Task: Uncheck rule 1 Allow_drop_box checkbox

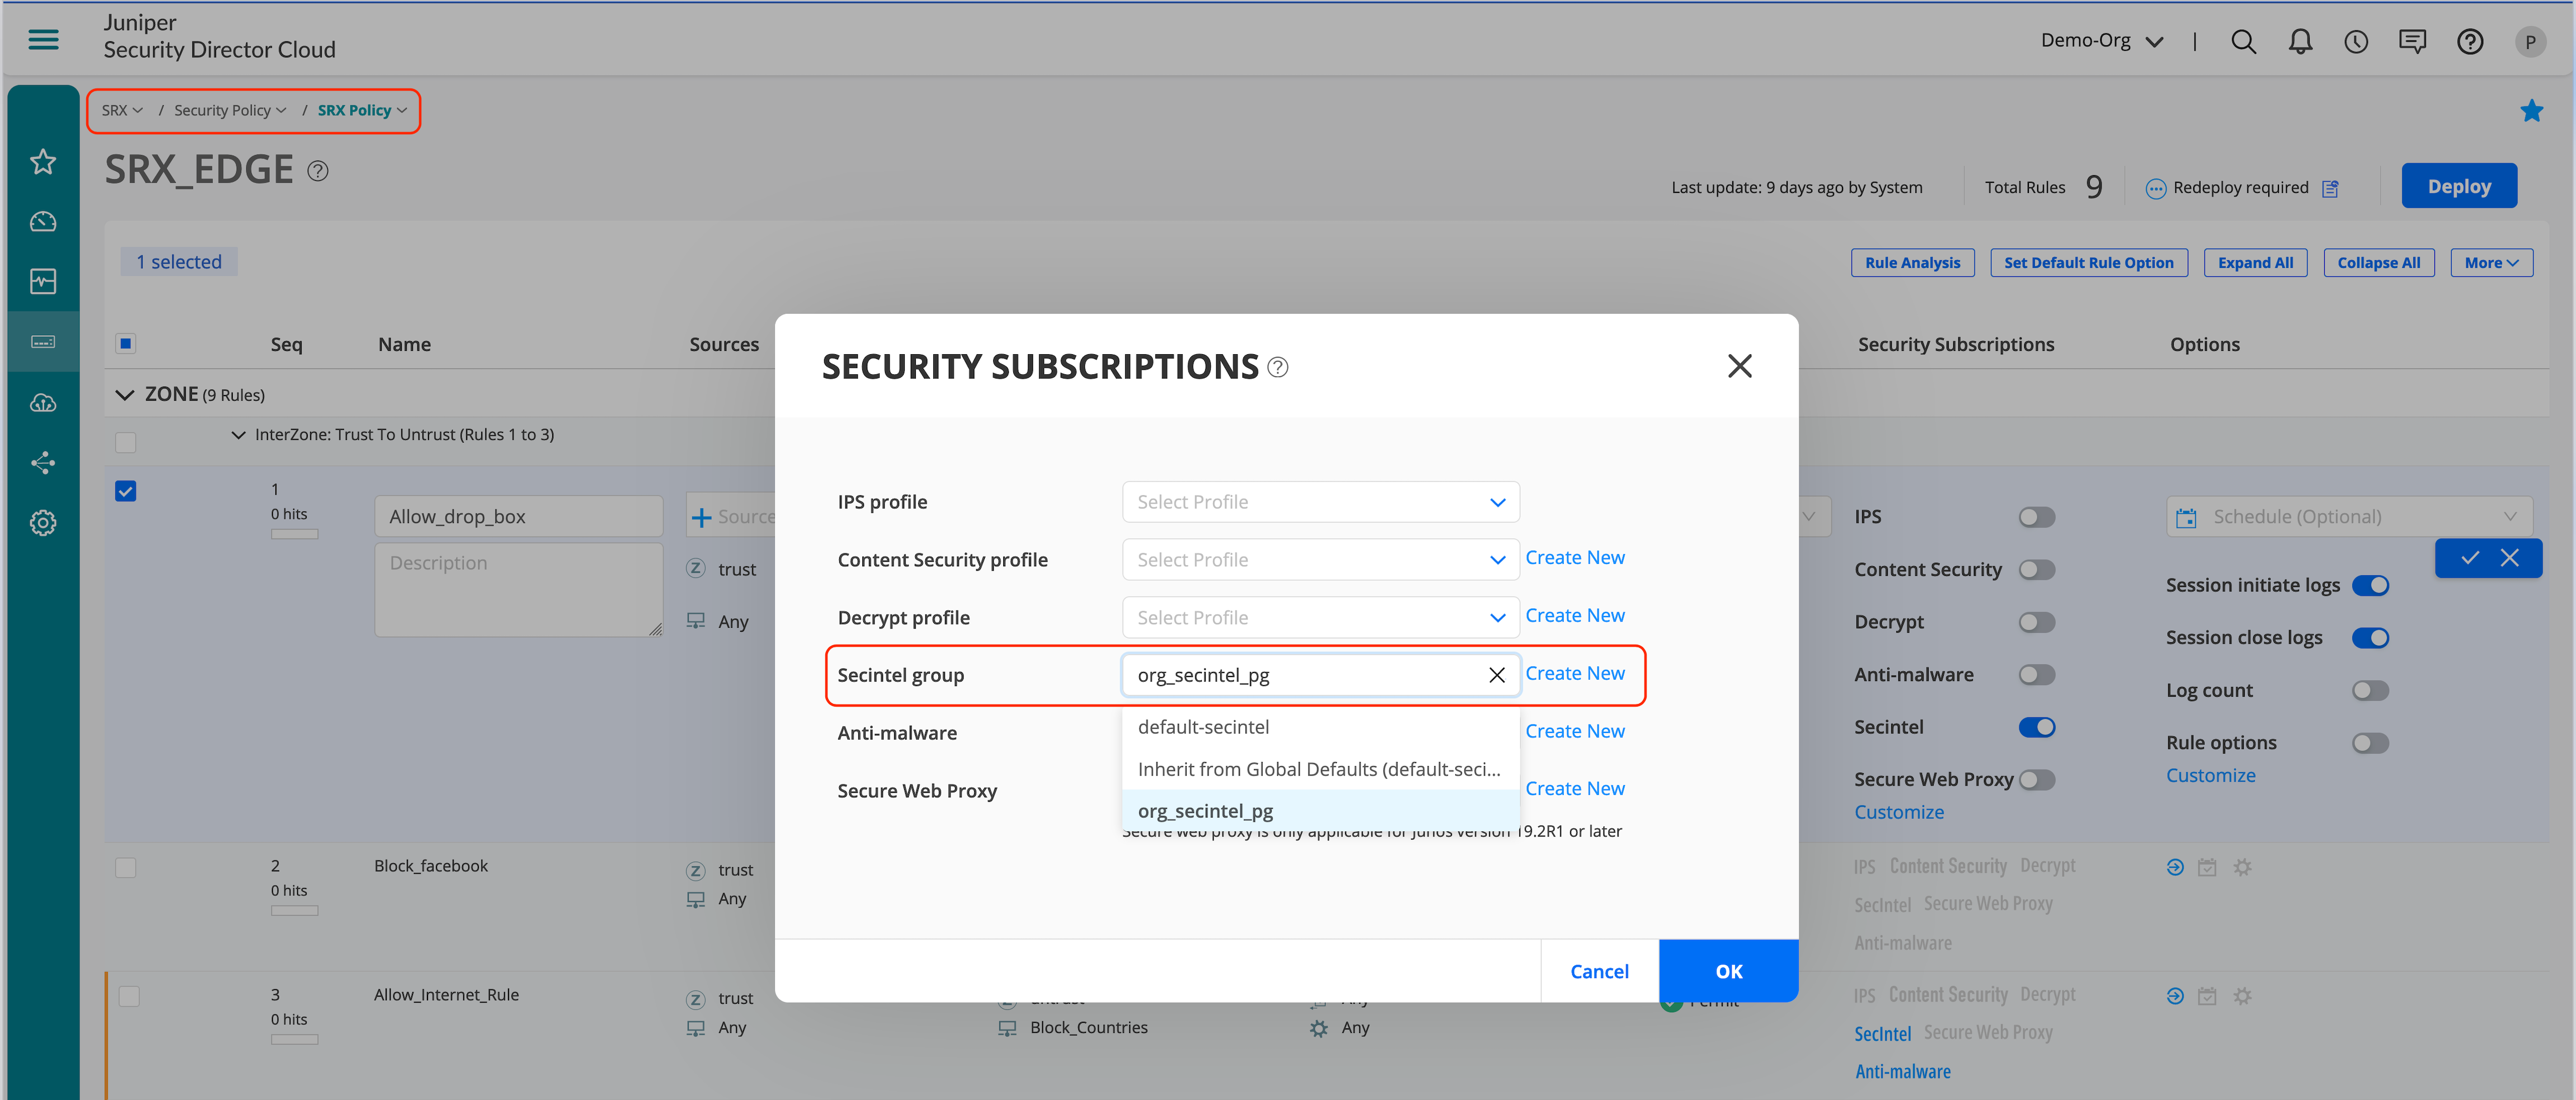Action: (126, 491)
